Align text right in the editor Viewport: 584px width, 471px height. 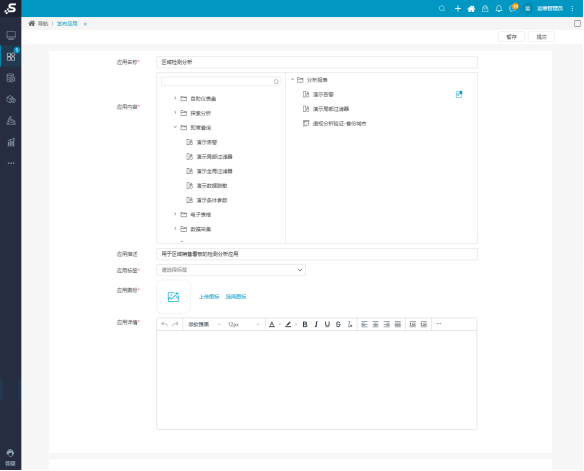pos(387,324)
